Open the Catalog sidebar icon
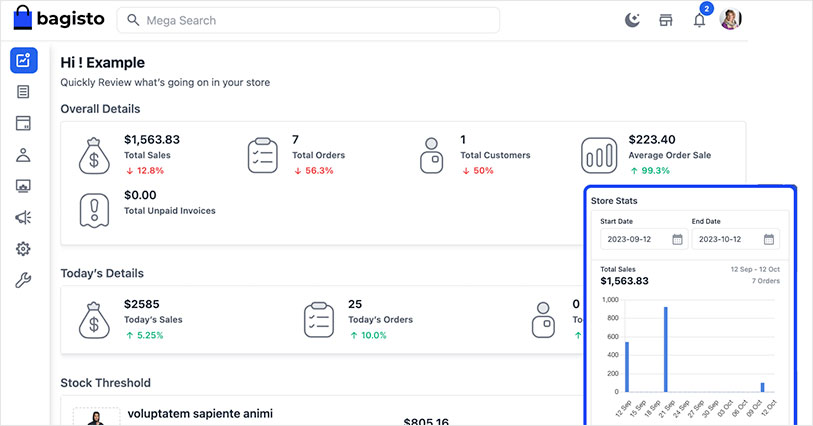This screenshot has width=813, height=426. tap(24, 123)
